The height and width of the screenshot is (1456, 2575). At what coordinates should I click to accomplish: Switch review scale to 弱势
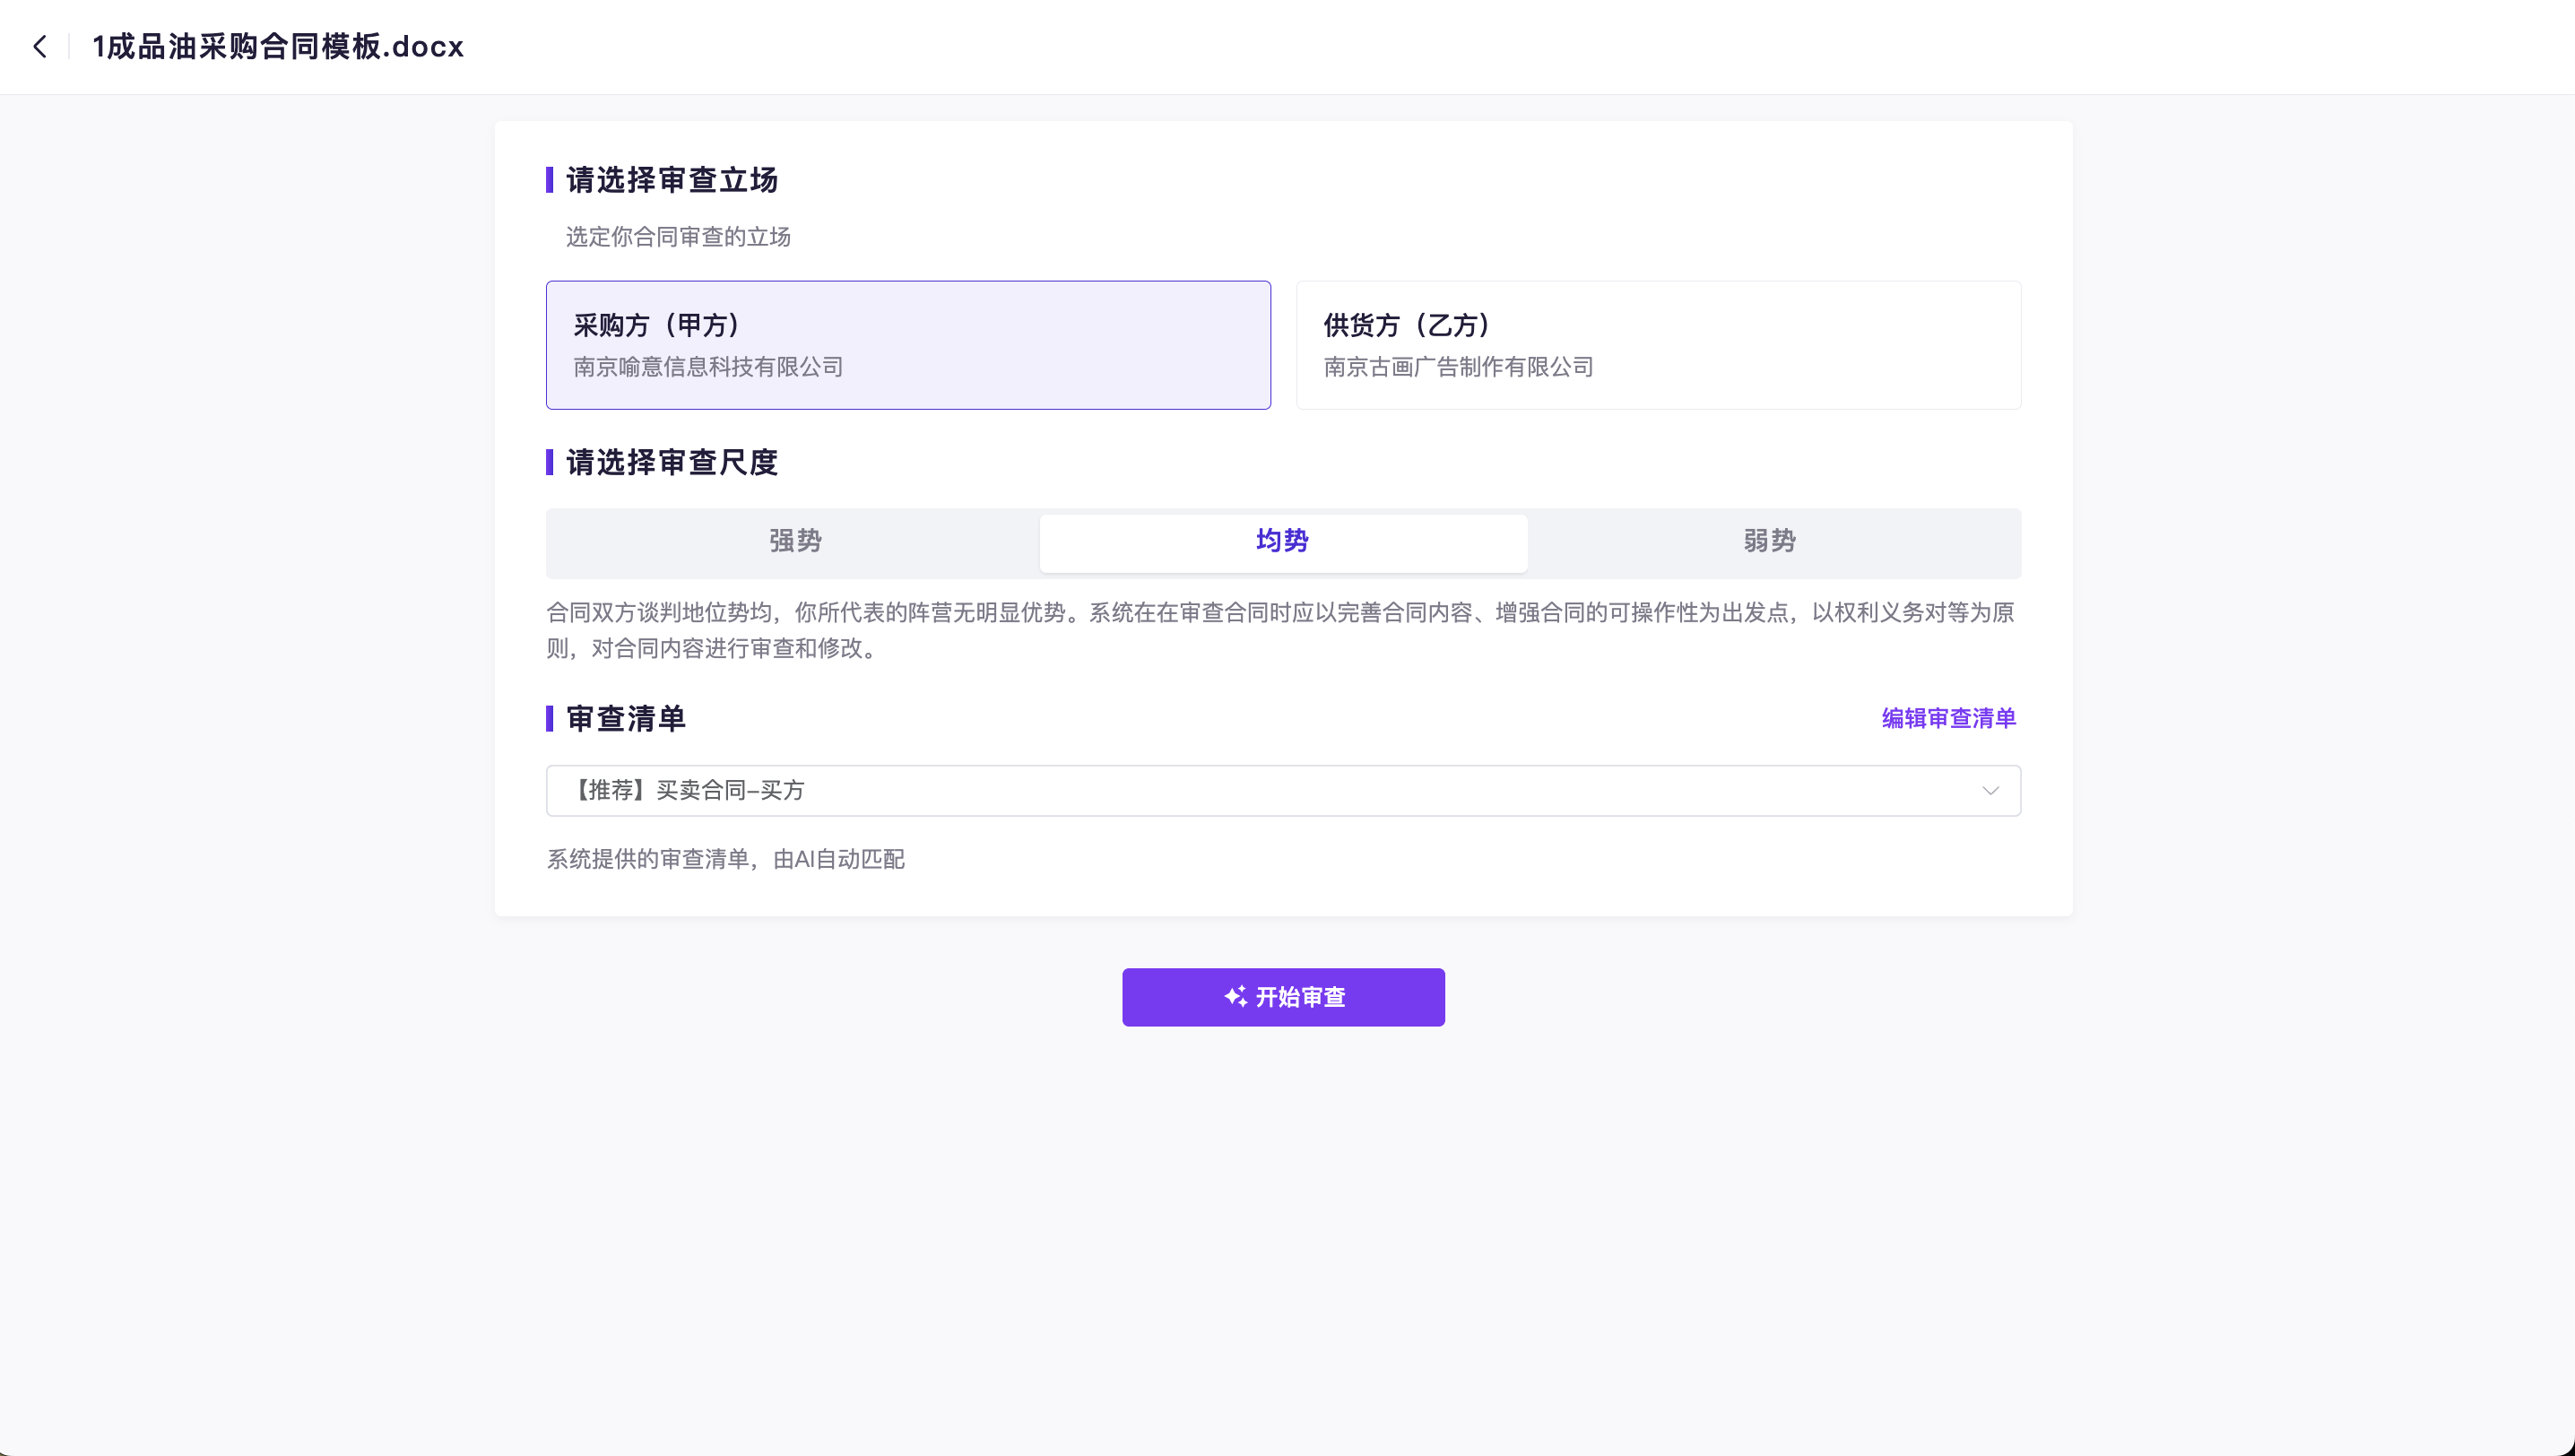pyautogui.click(x=1769, y=541)
